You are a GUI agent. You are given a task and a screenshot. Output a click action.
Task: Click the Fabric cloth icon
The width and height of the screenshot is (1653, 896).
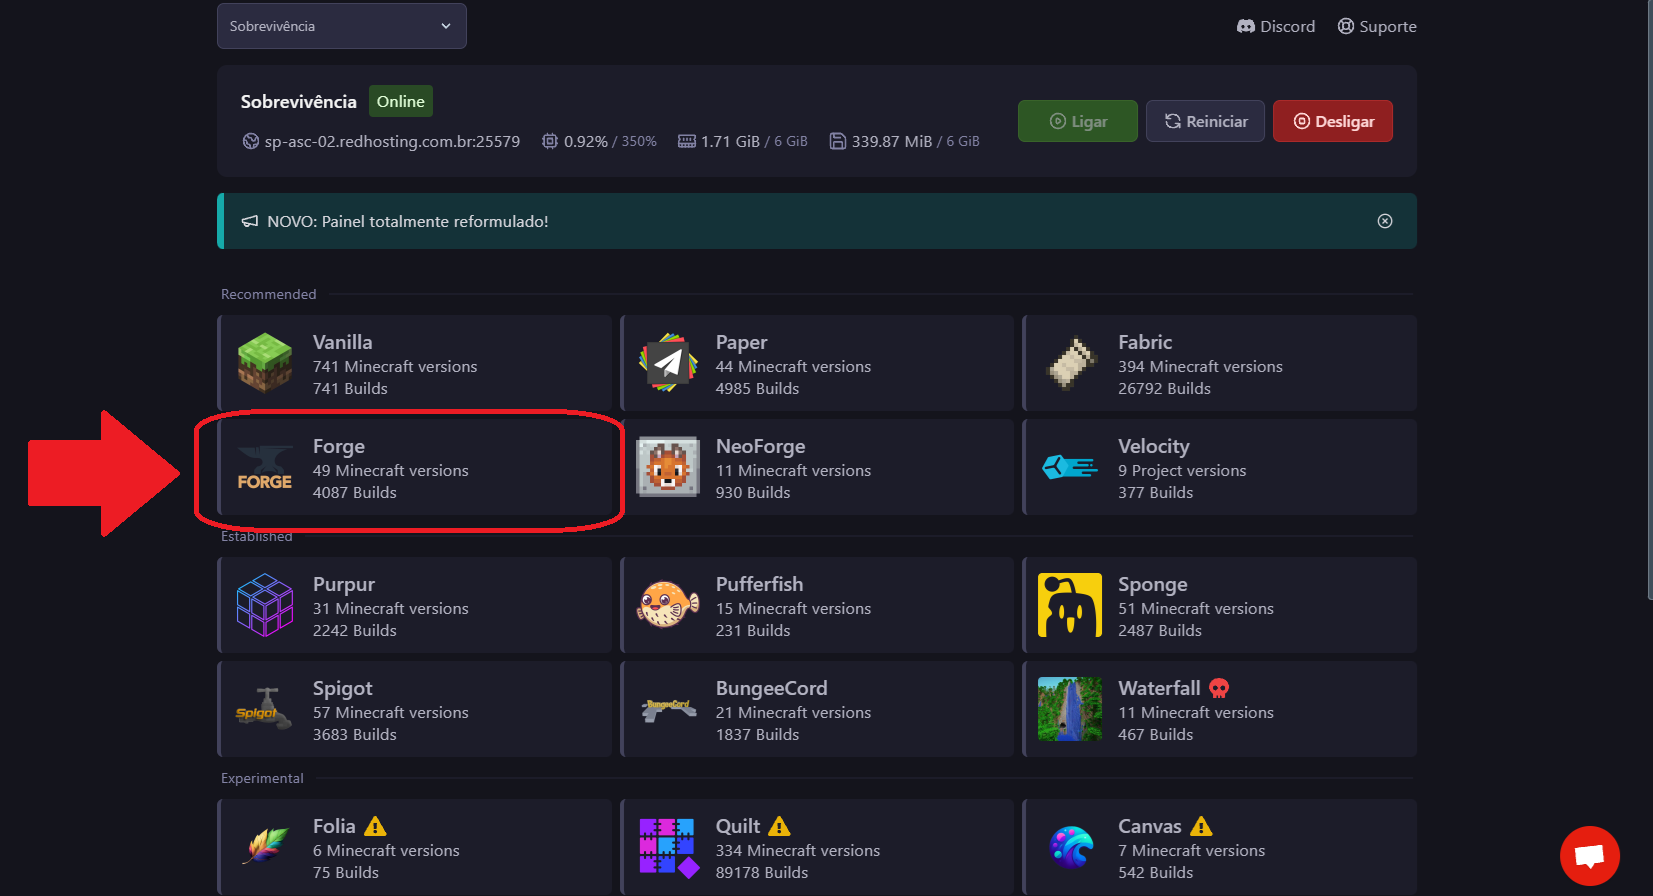pos(1071,363)
